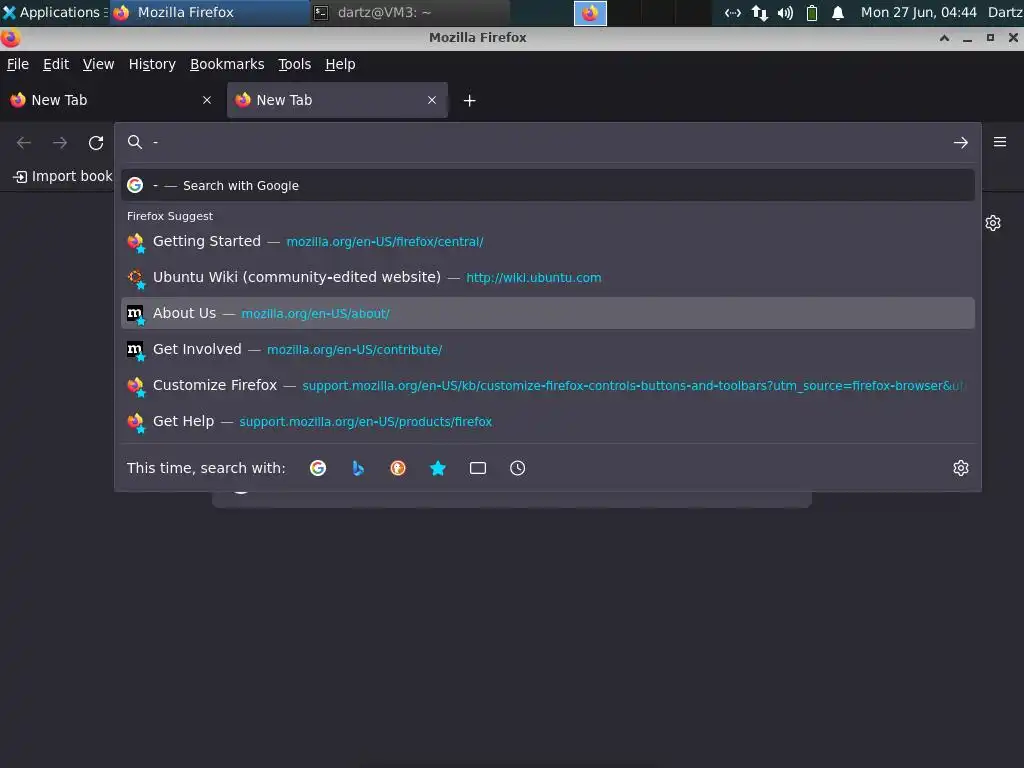Search this time with Bing icon
Viewport: 1024px width, 768px height.
pyautogui.click(x=358, y=468)
